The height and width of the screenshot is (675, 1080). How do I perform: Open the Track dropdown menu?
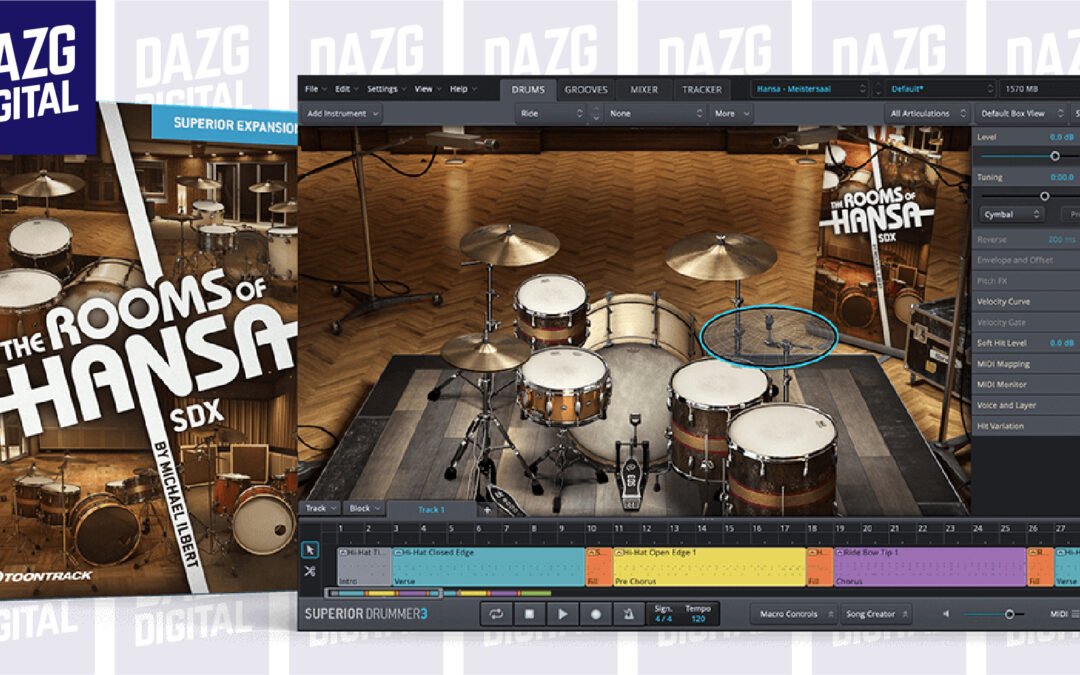[x=322, y=508]
